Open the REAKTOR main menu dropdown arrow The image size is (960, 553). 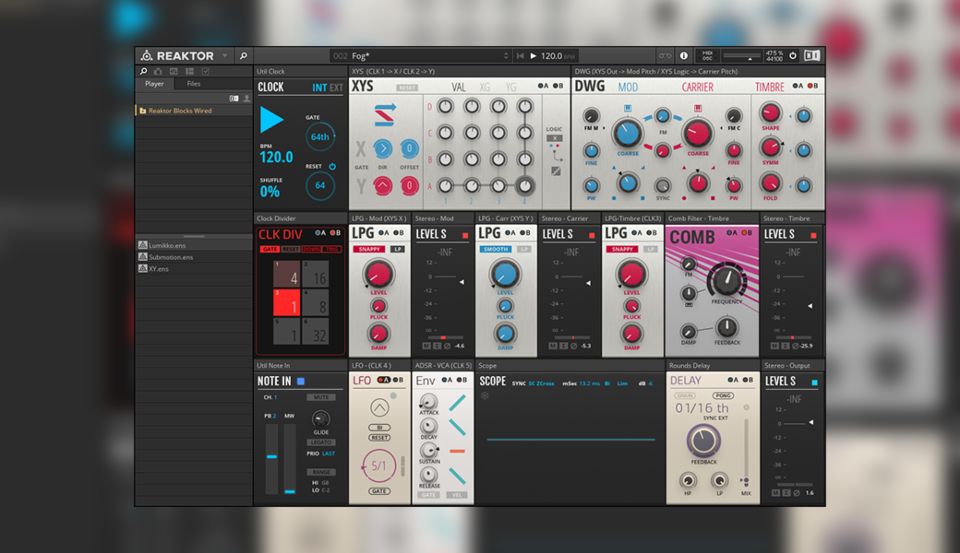tap(225, 56)
